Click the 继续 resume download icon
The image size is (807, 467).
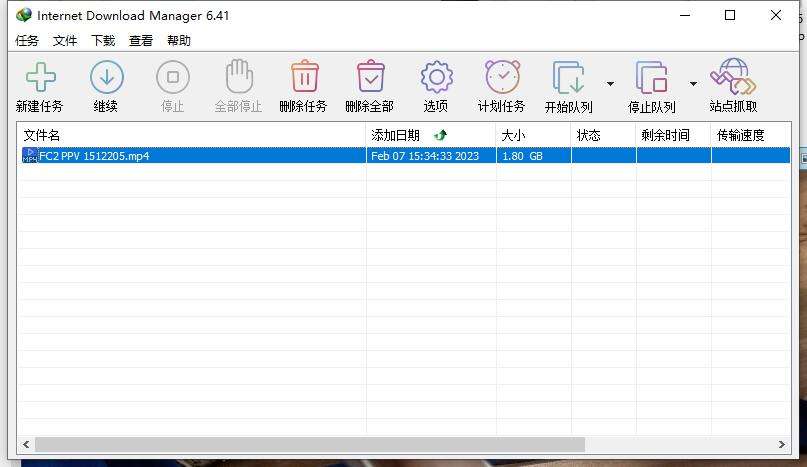[107, 77]
